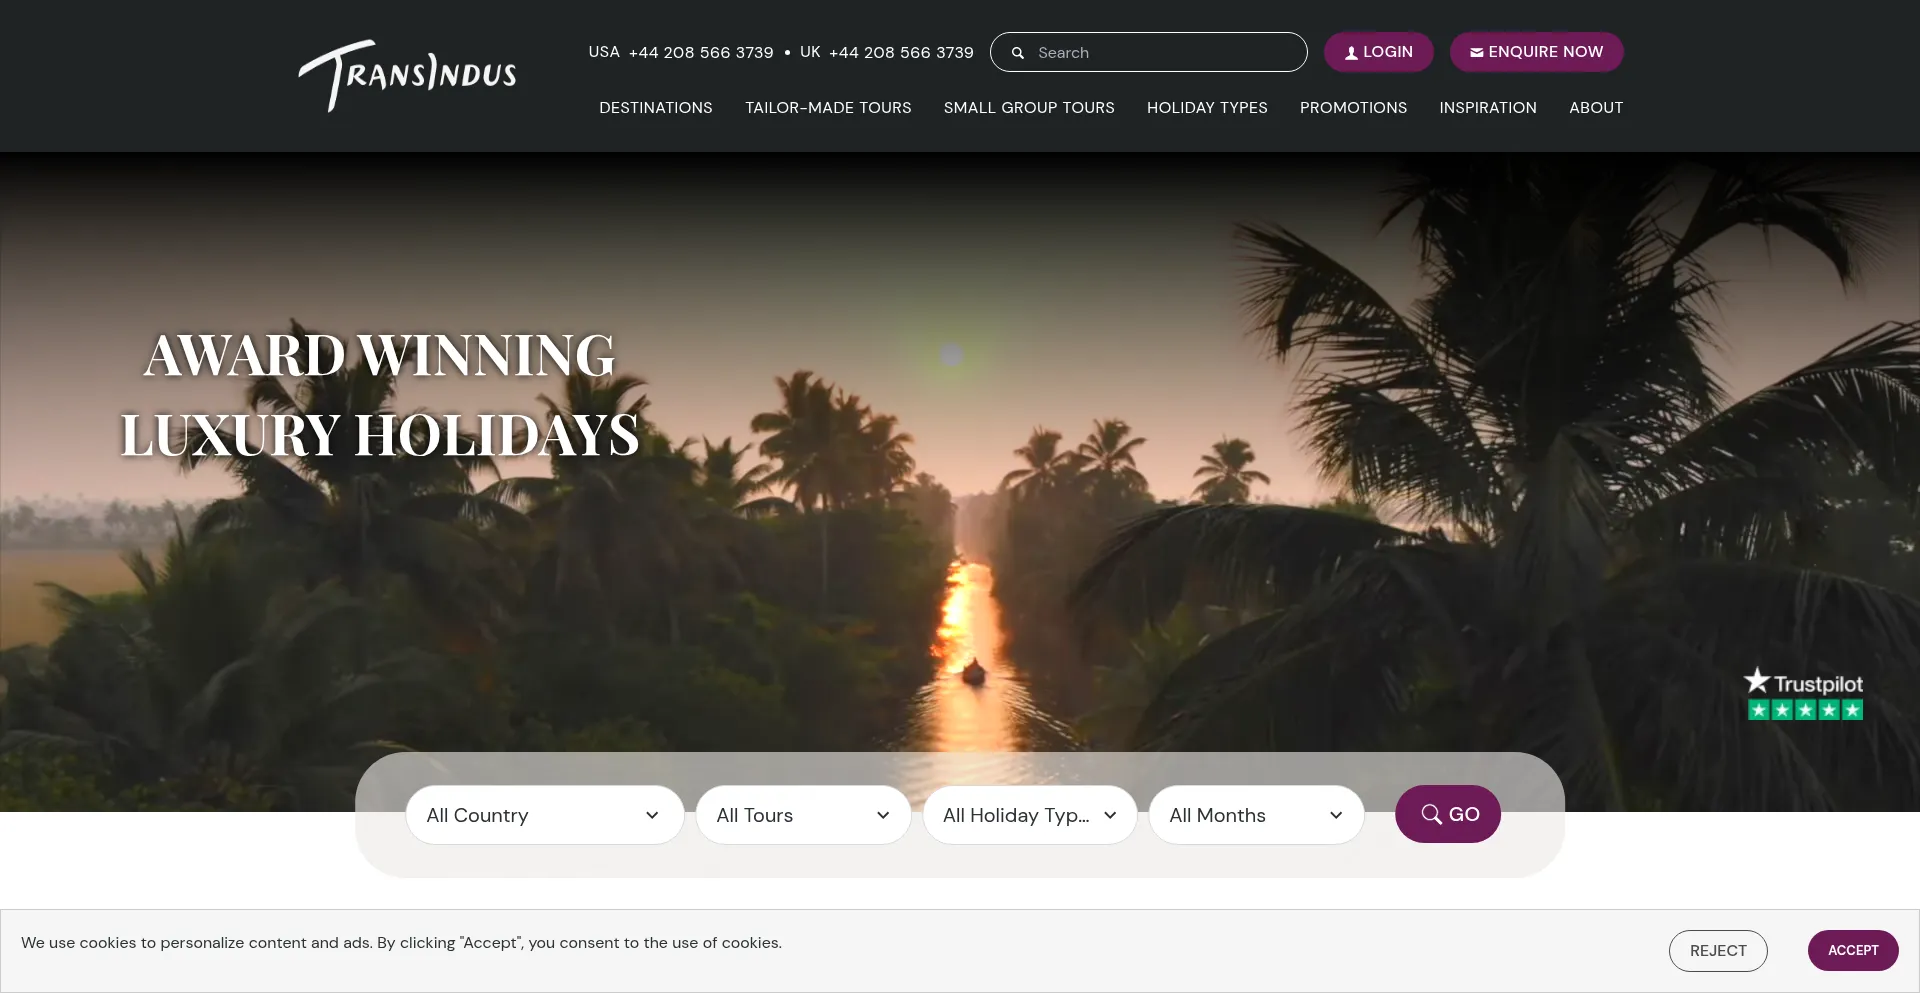
Task: Click the Trustpilot green star row
Action: (1805, 710)
